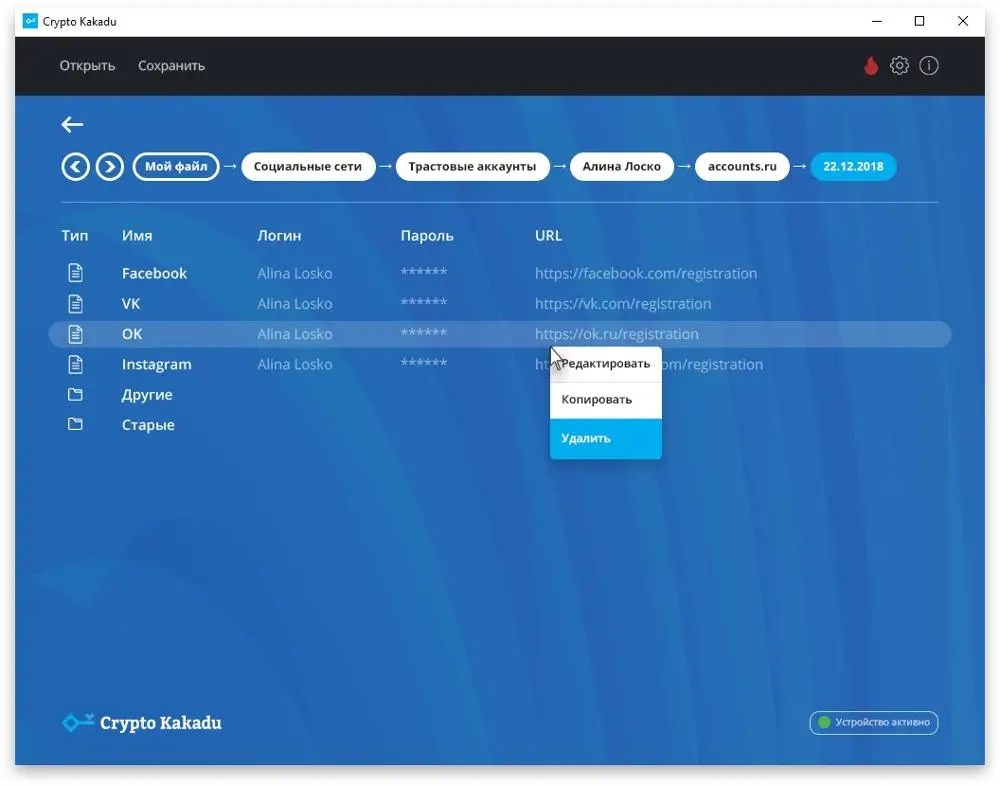Image resolution: width=1000 pixels, height=786 pixels.
Task: Click the Crypto Kakadu key logo at bottom
Action: click(x=142, y=722)
